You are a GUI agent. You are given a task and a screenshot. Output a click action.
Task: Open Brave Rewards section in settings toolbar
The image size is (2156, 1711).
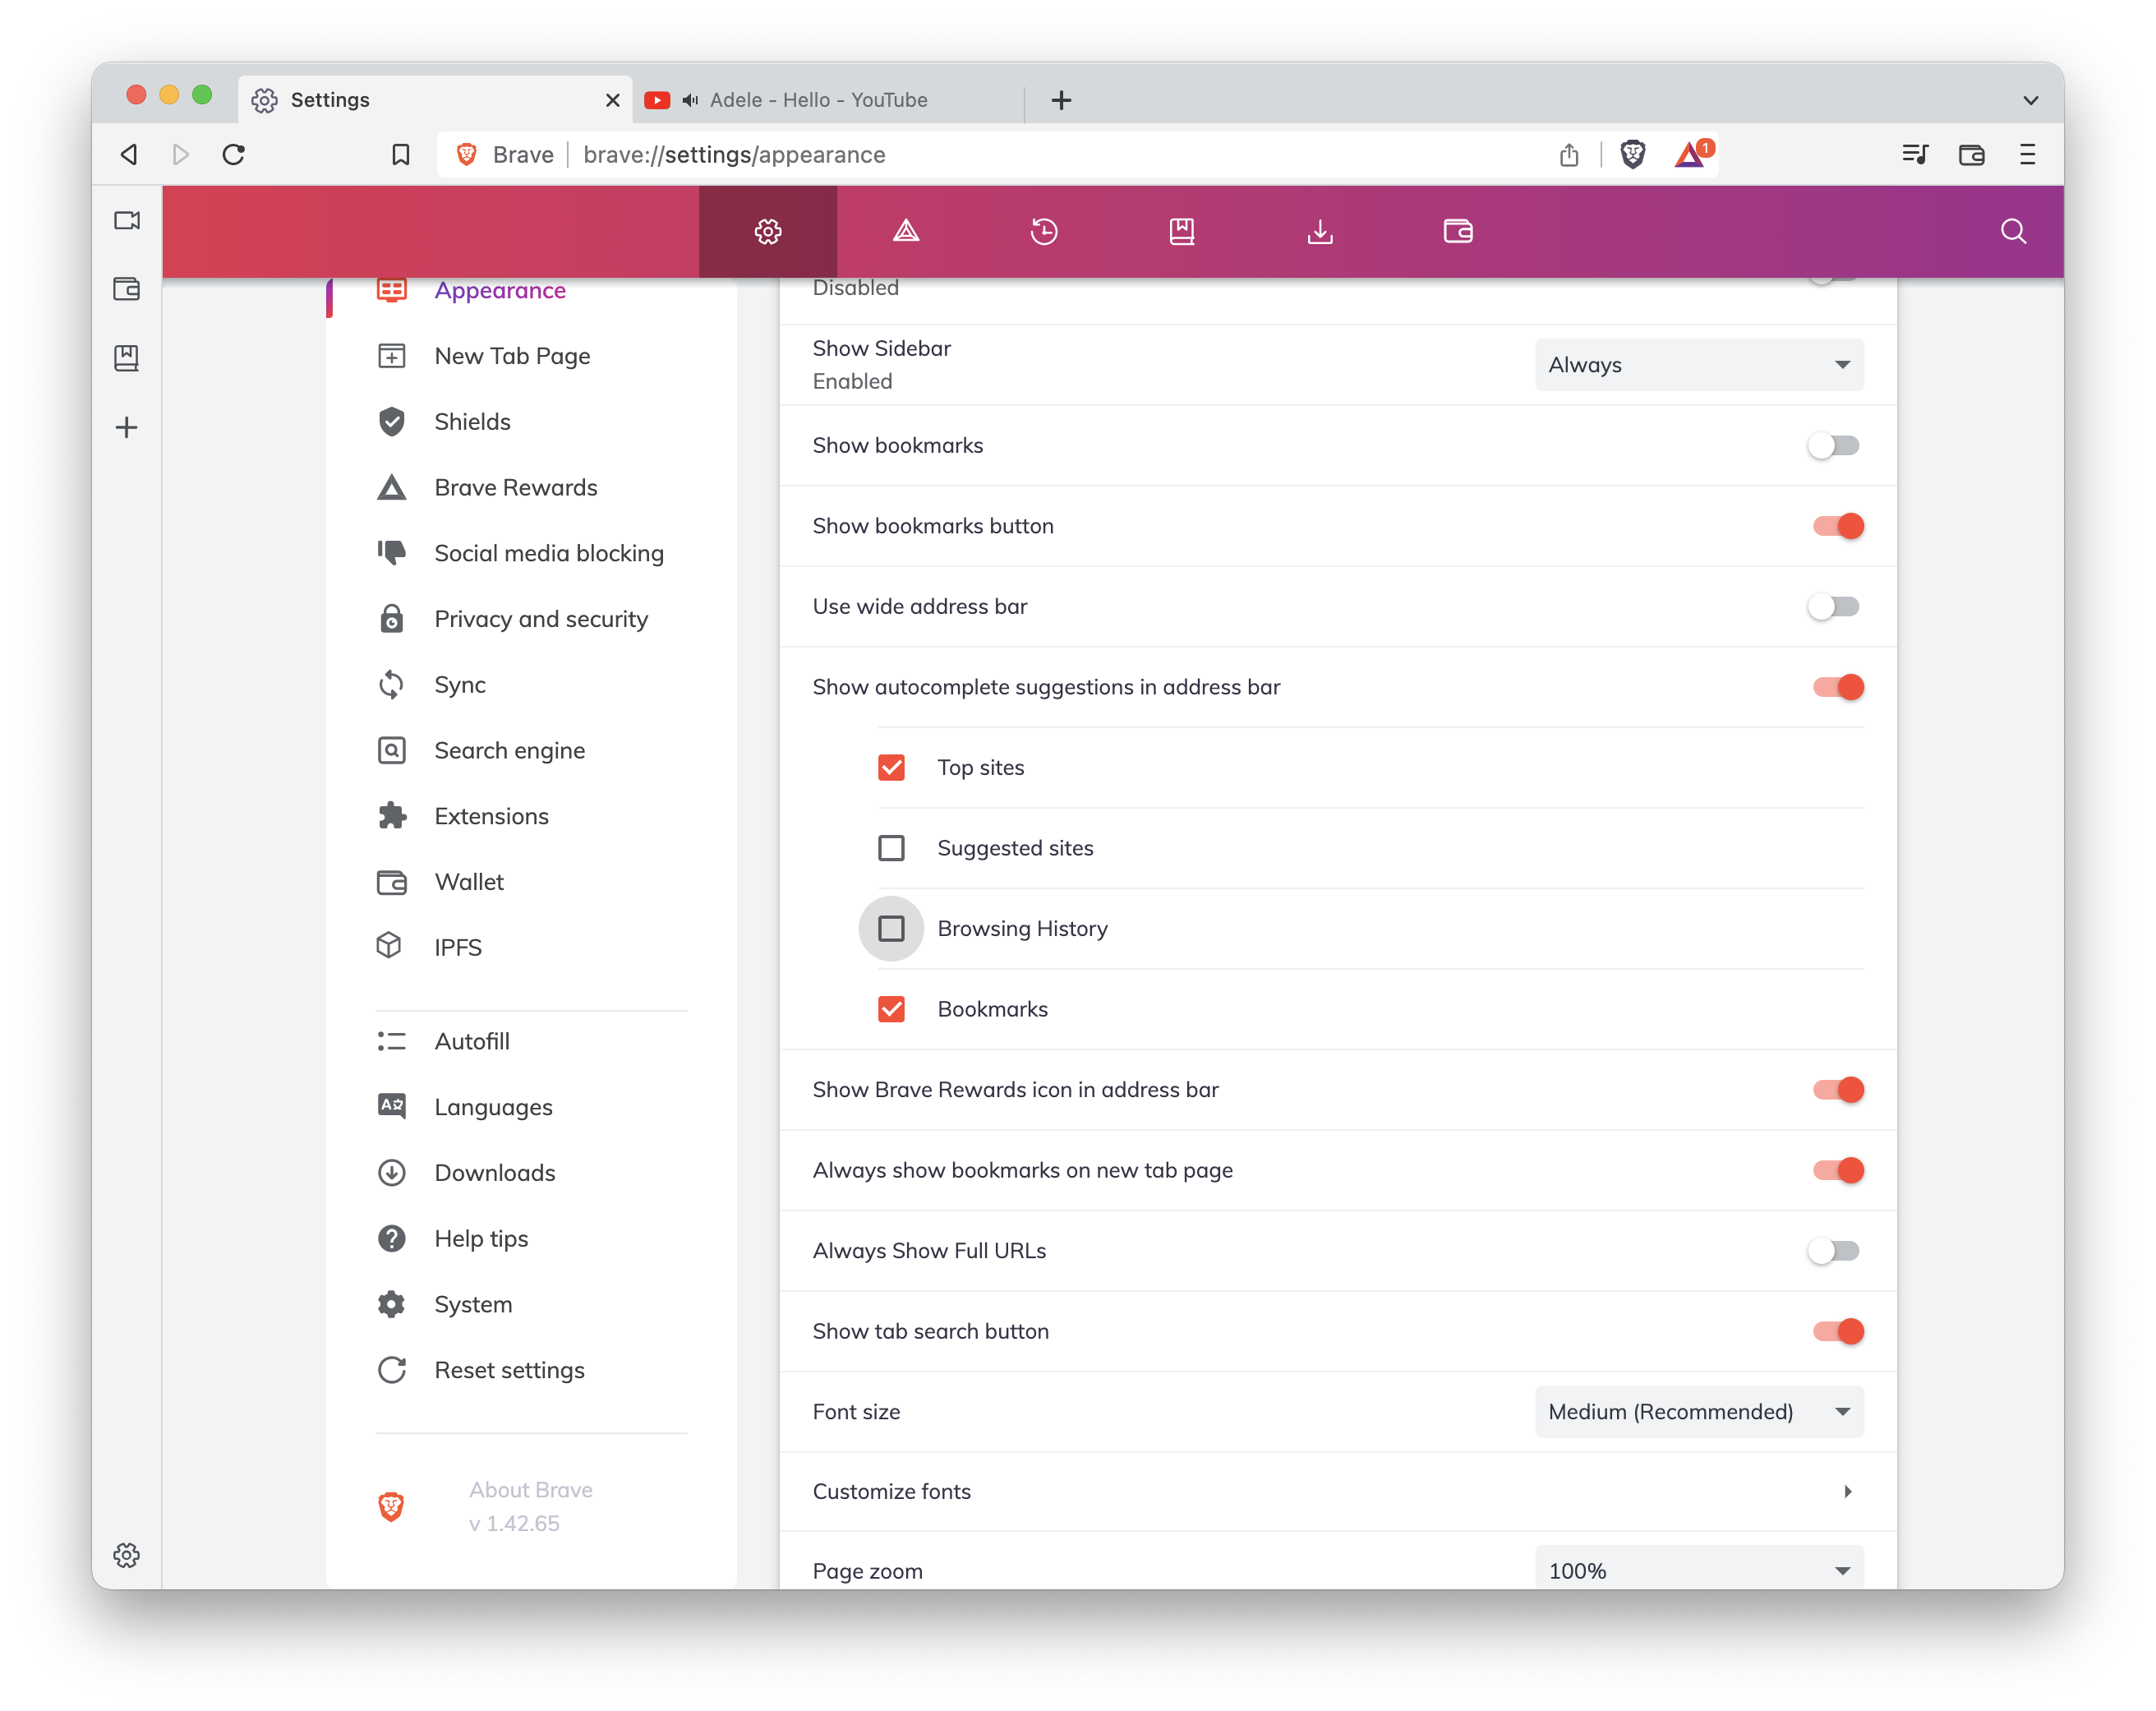[904, 231]
